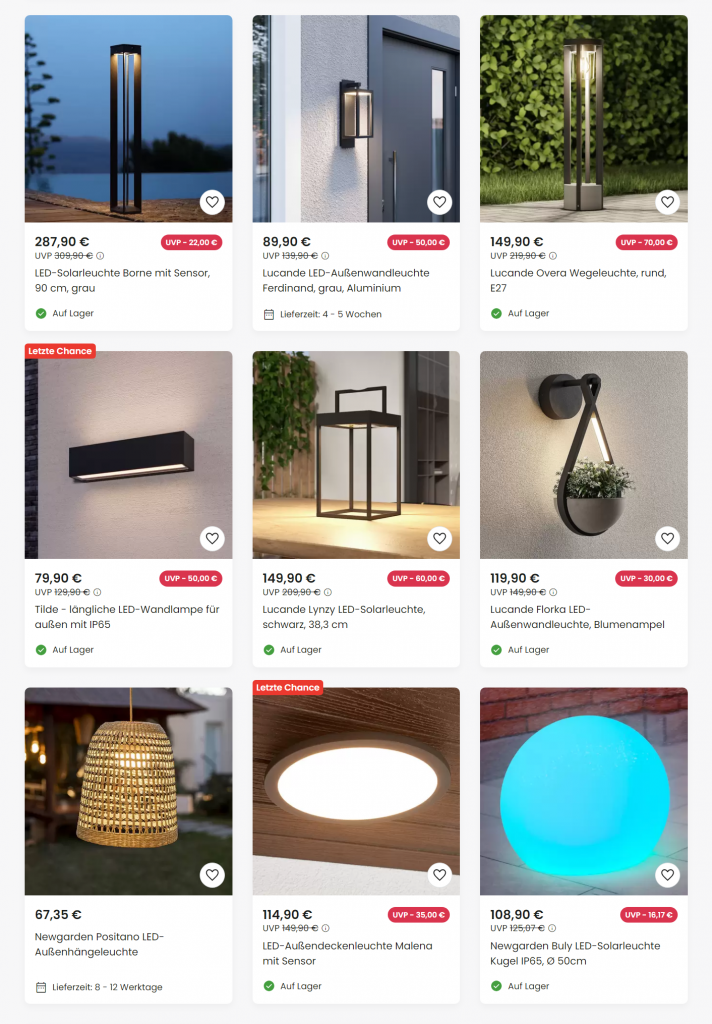The height and width of the screenshot is (1024, 712).
Task: Open info icon next to UVP 125,07 €
Action: [x=552, y=928]
